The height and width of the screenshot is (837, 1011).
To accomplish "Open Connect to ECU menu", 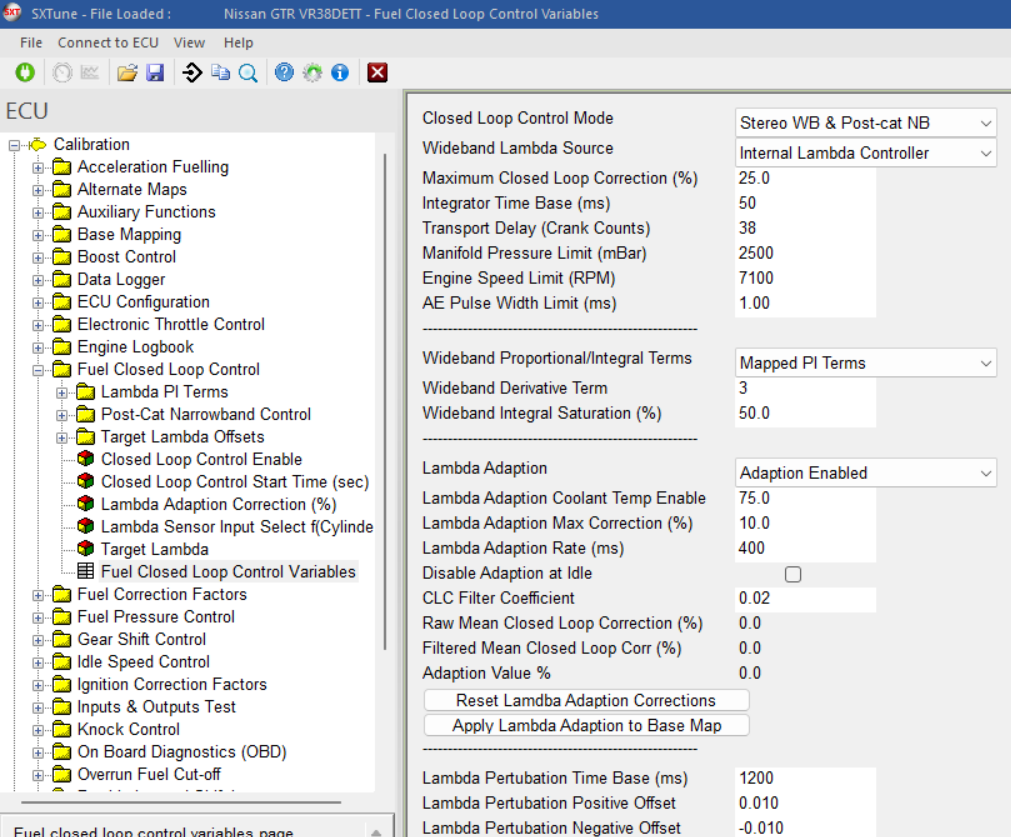I will (108, 43).
